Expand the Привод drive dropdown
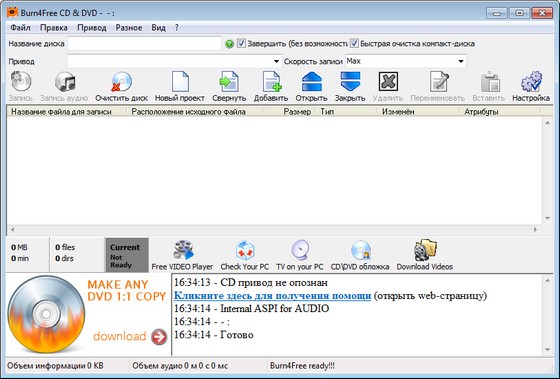 pos(276,61)
